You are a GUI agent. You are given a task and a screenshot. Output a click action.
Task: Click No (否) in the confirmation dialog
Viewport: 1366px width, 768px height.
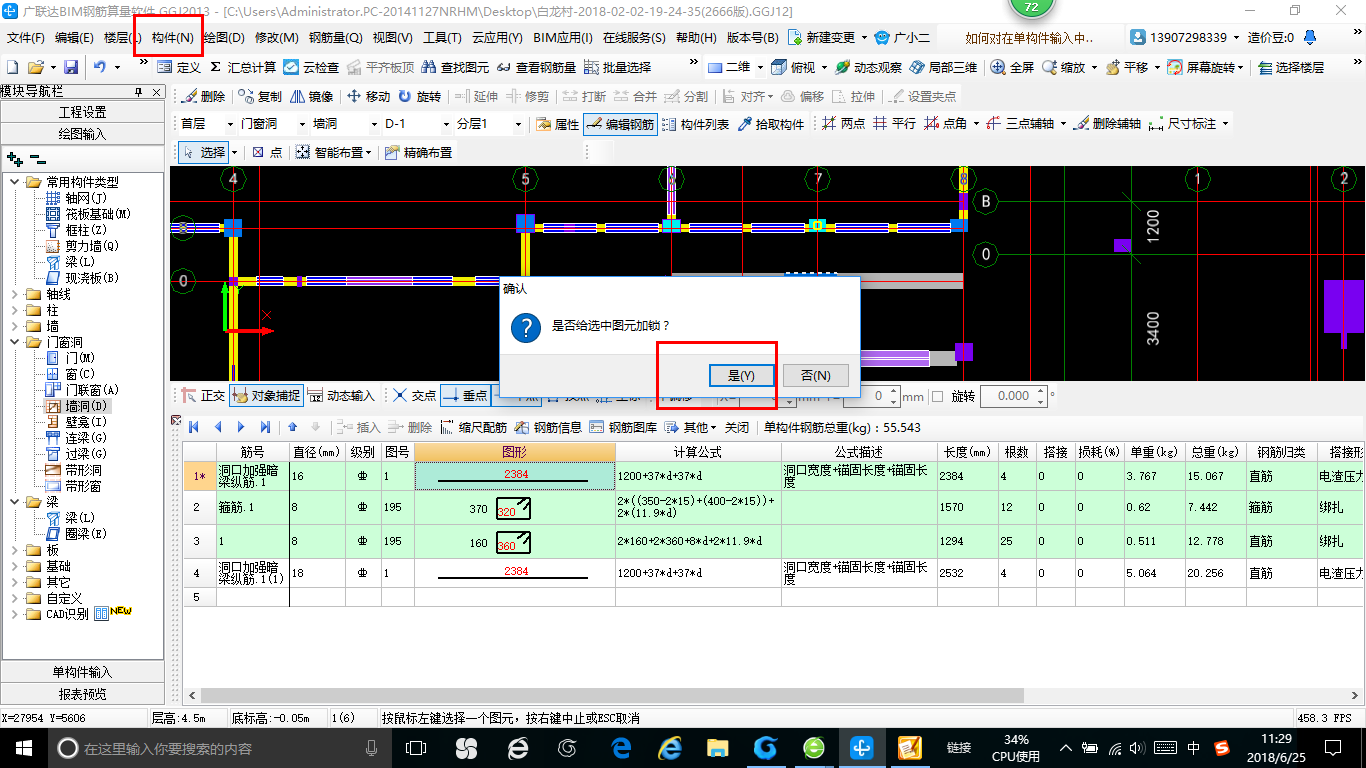point(816,375)
